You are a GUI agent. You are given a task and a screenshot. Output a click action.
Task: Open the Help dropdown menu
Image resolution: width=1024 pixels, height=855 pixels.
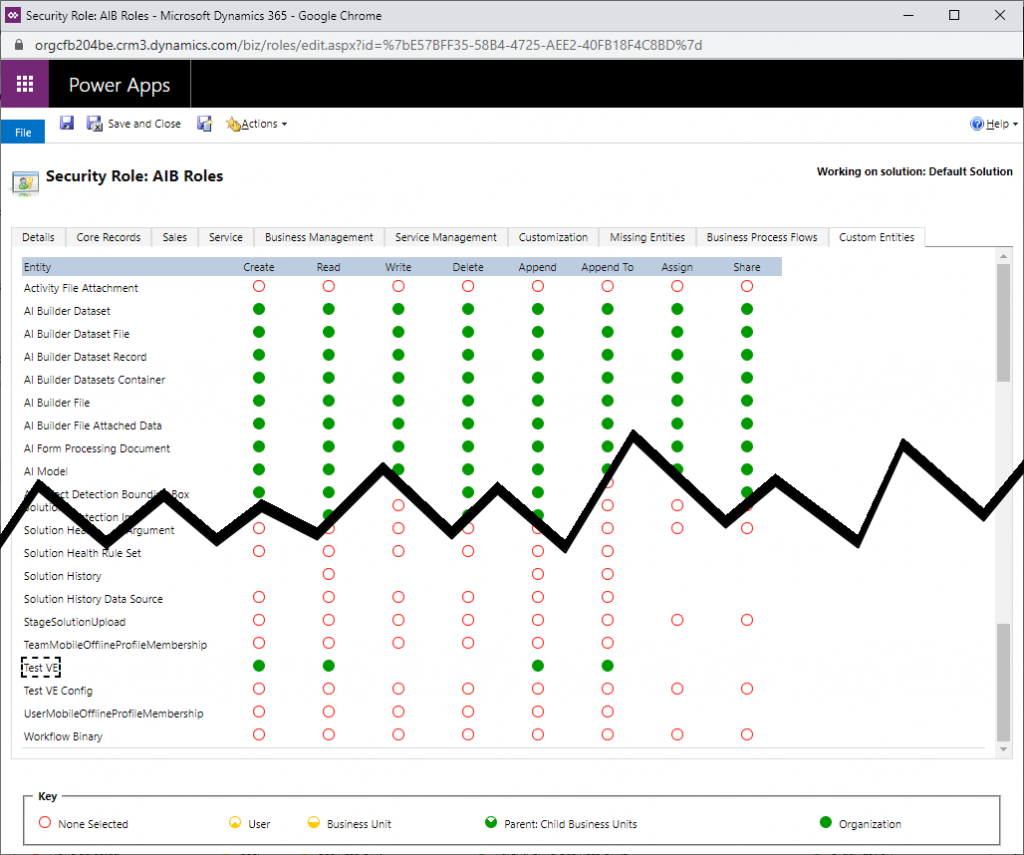tap(994, 124)
